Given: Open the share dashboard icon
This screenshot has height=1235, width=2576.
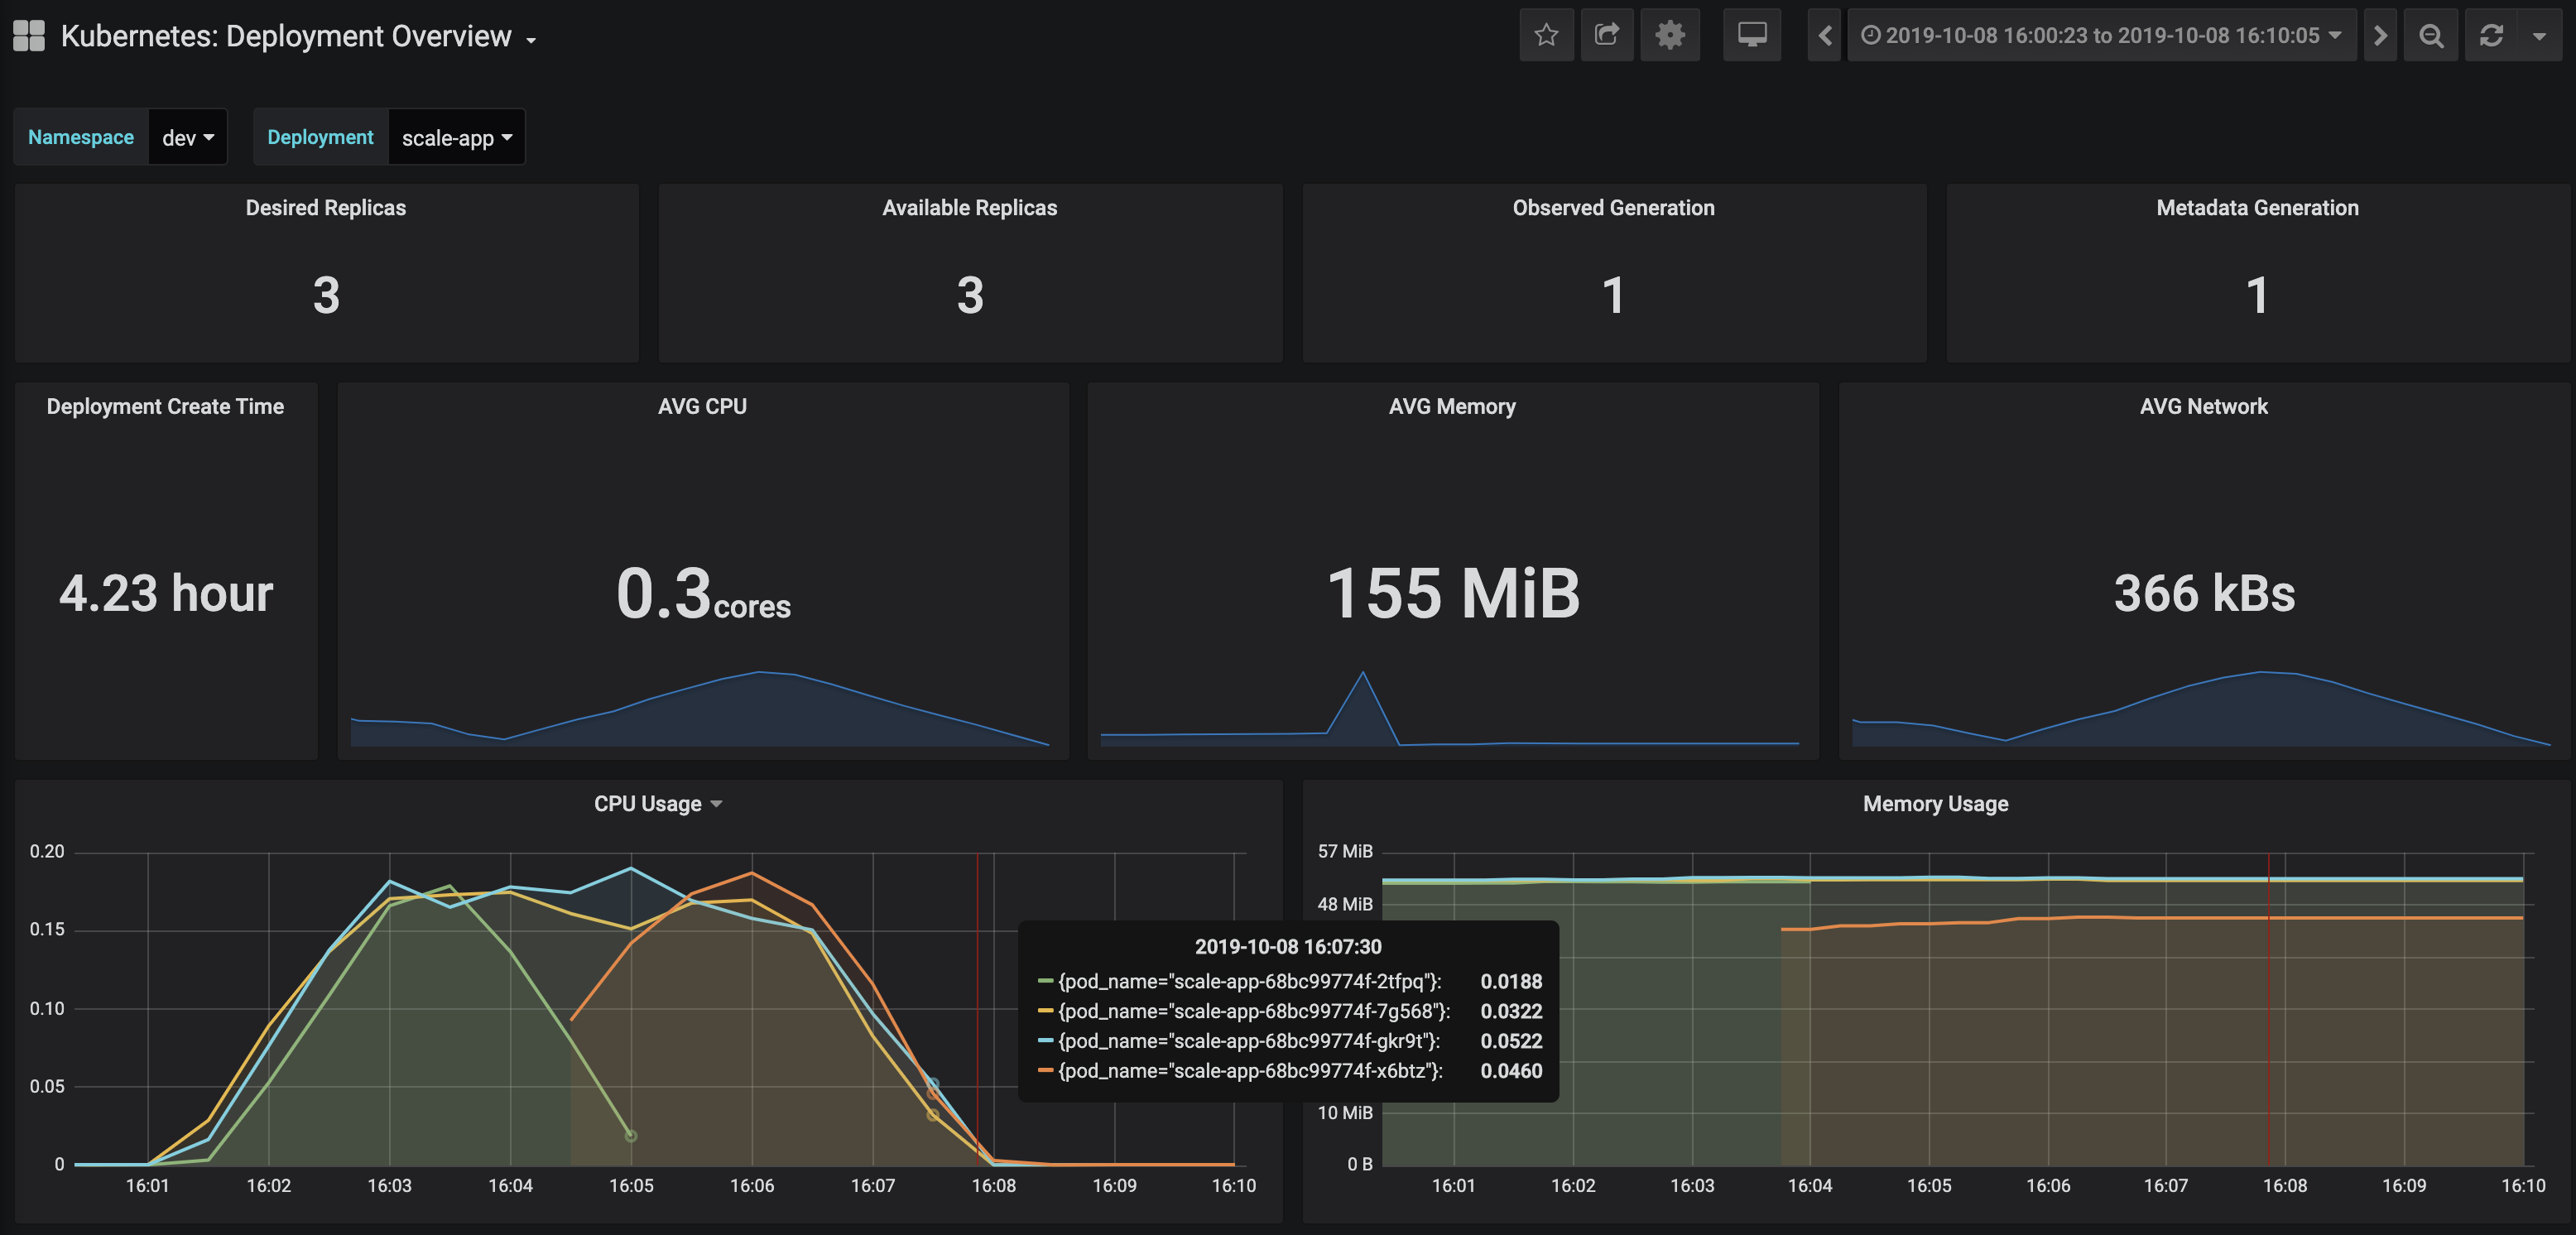Looking at the screenshot, I should 1607,36.
